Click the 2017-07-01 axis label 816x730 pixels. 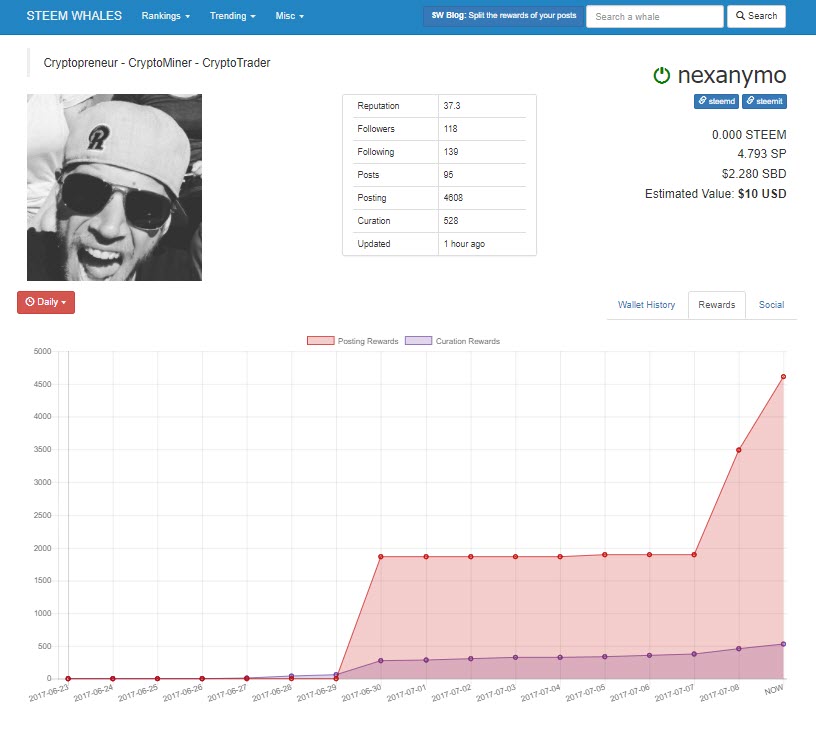point(406,693)
